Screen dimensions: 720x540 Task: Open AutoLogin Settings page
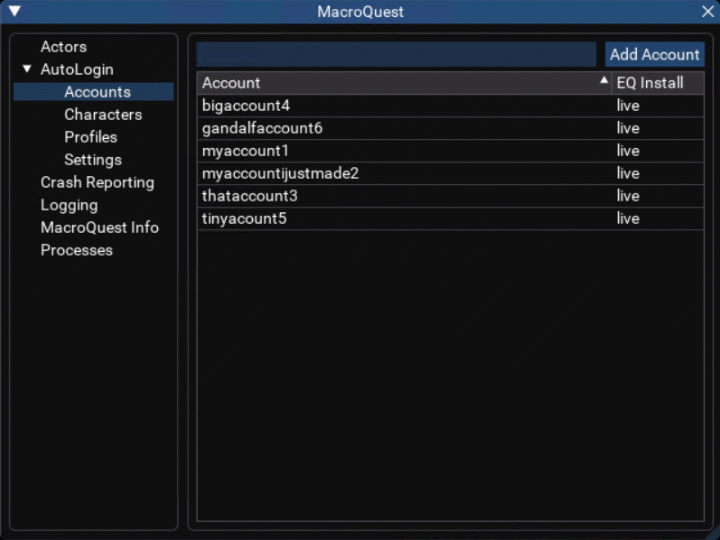[x=93, y=160]
